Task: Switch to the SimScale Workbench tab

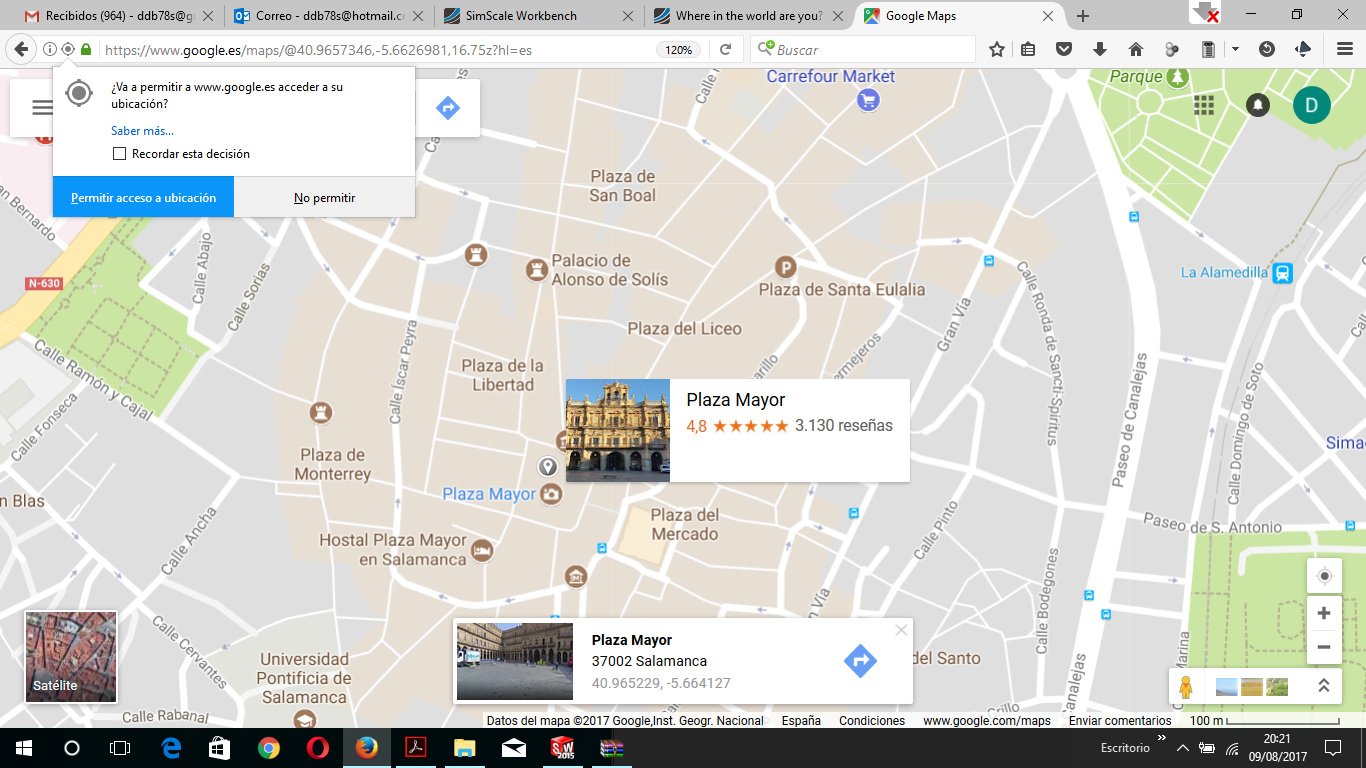Action: coord(540,16)
